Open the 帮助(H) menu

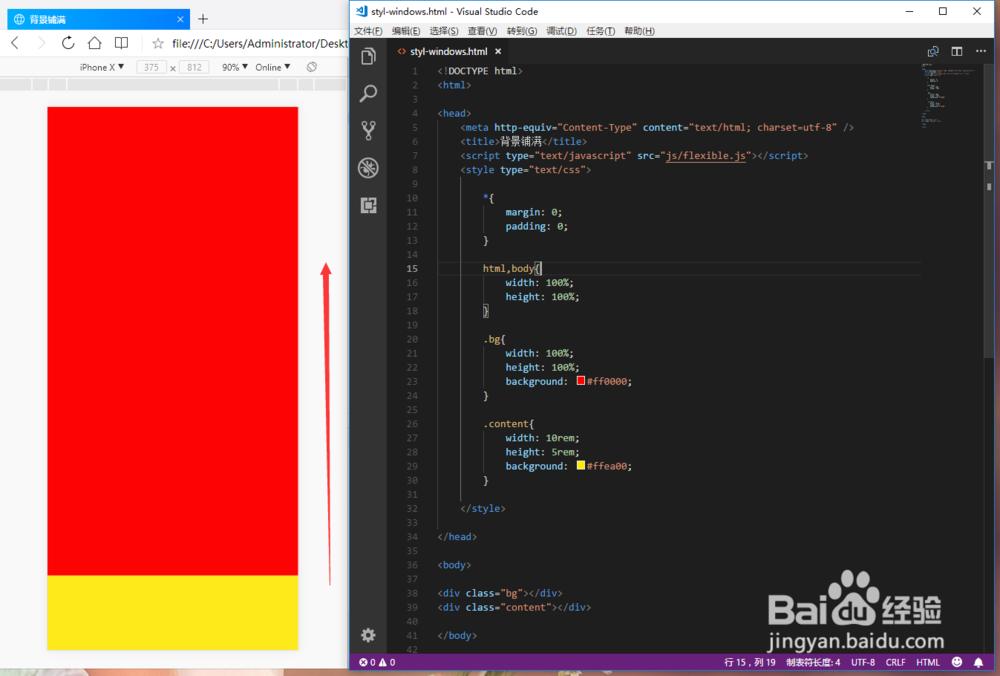pyautogui.click(x=639, y=31)
